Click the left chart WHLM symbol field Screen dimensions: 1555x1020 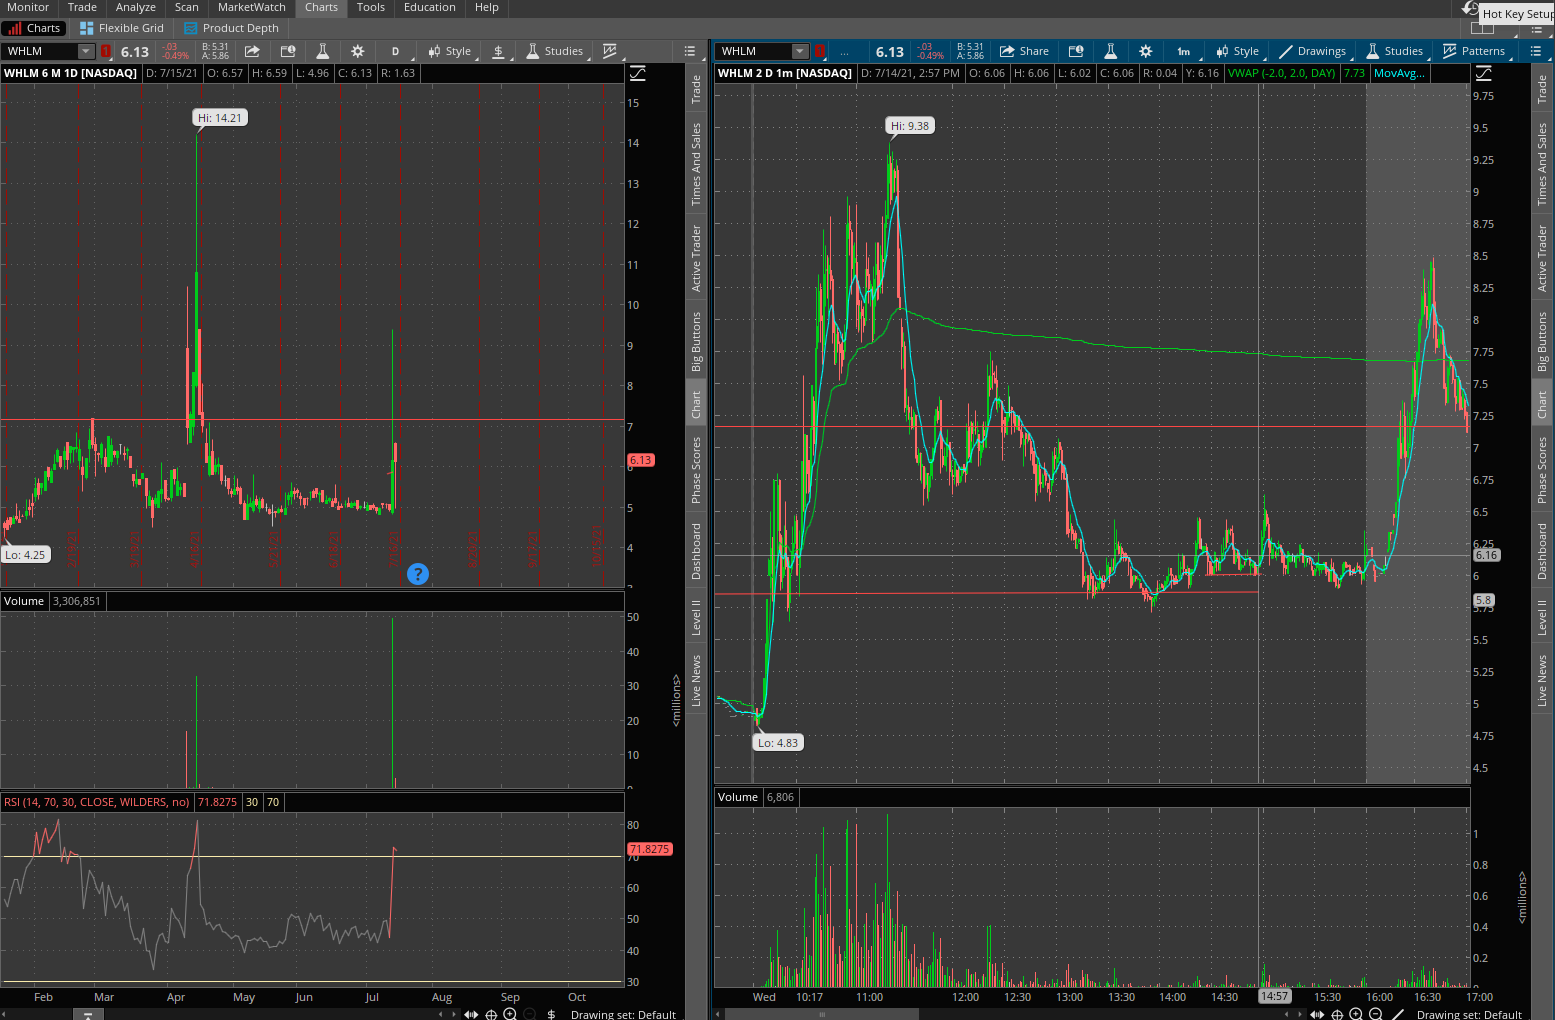pyautogui.click(x=40, y=51)
